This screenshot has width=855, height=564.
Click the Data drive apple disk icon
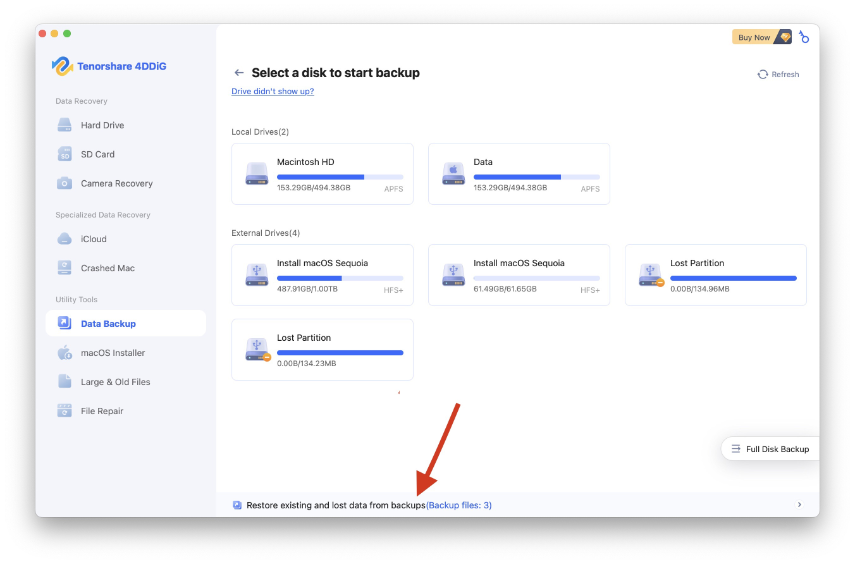(x=453, y=173)
